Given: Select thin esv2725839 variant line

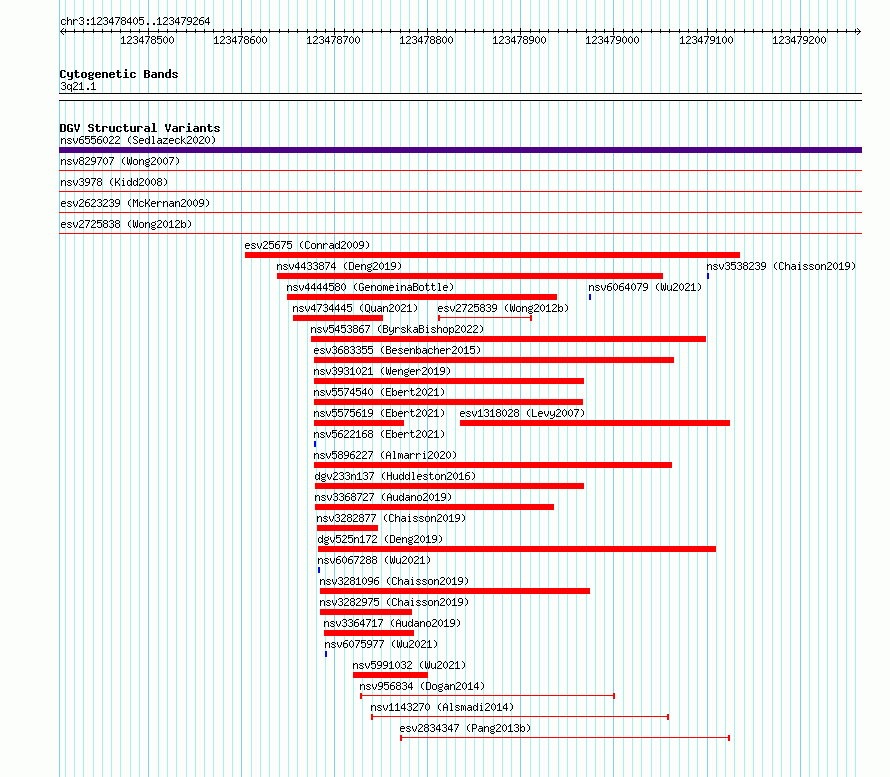Looking at the screenshot, I should (x=485, y=318).
